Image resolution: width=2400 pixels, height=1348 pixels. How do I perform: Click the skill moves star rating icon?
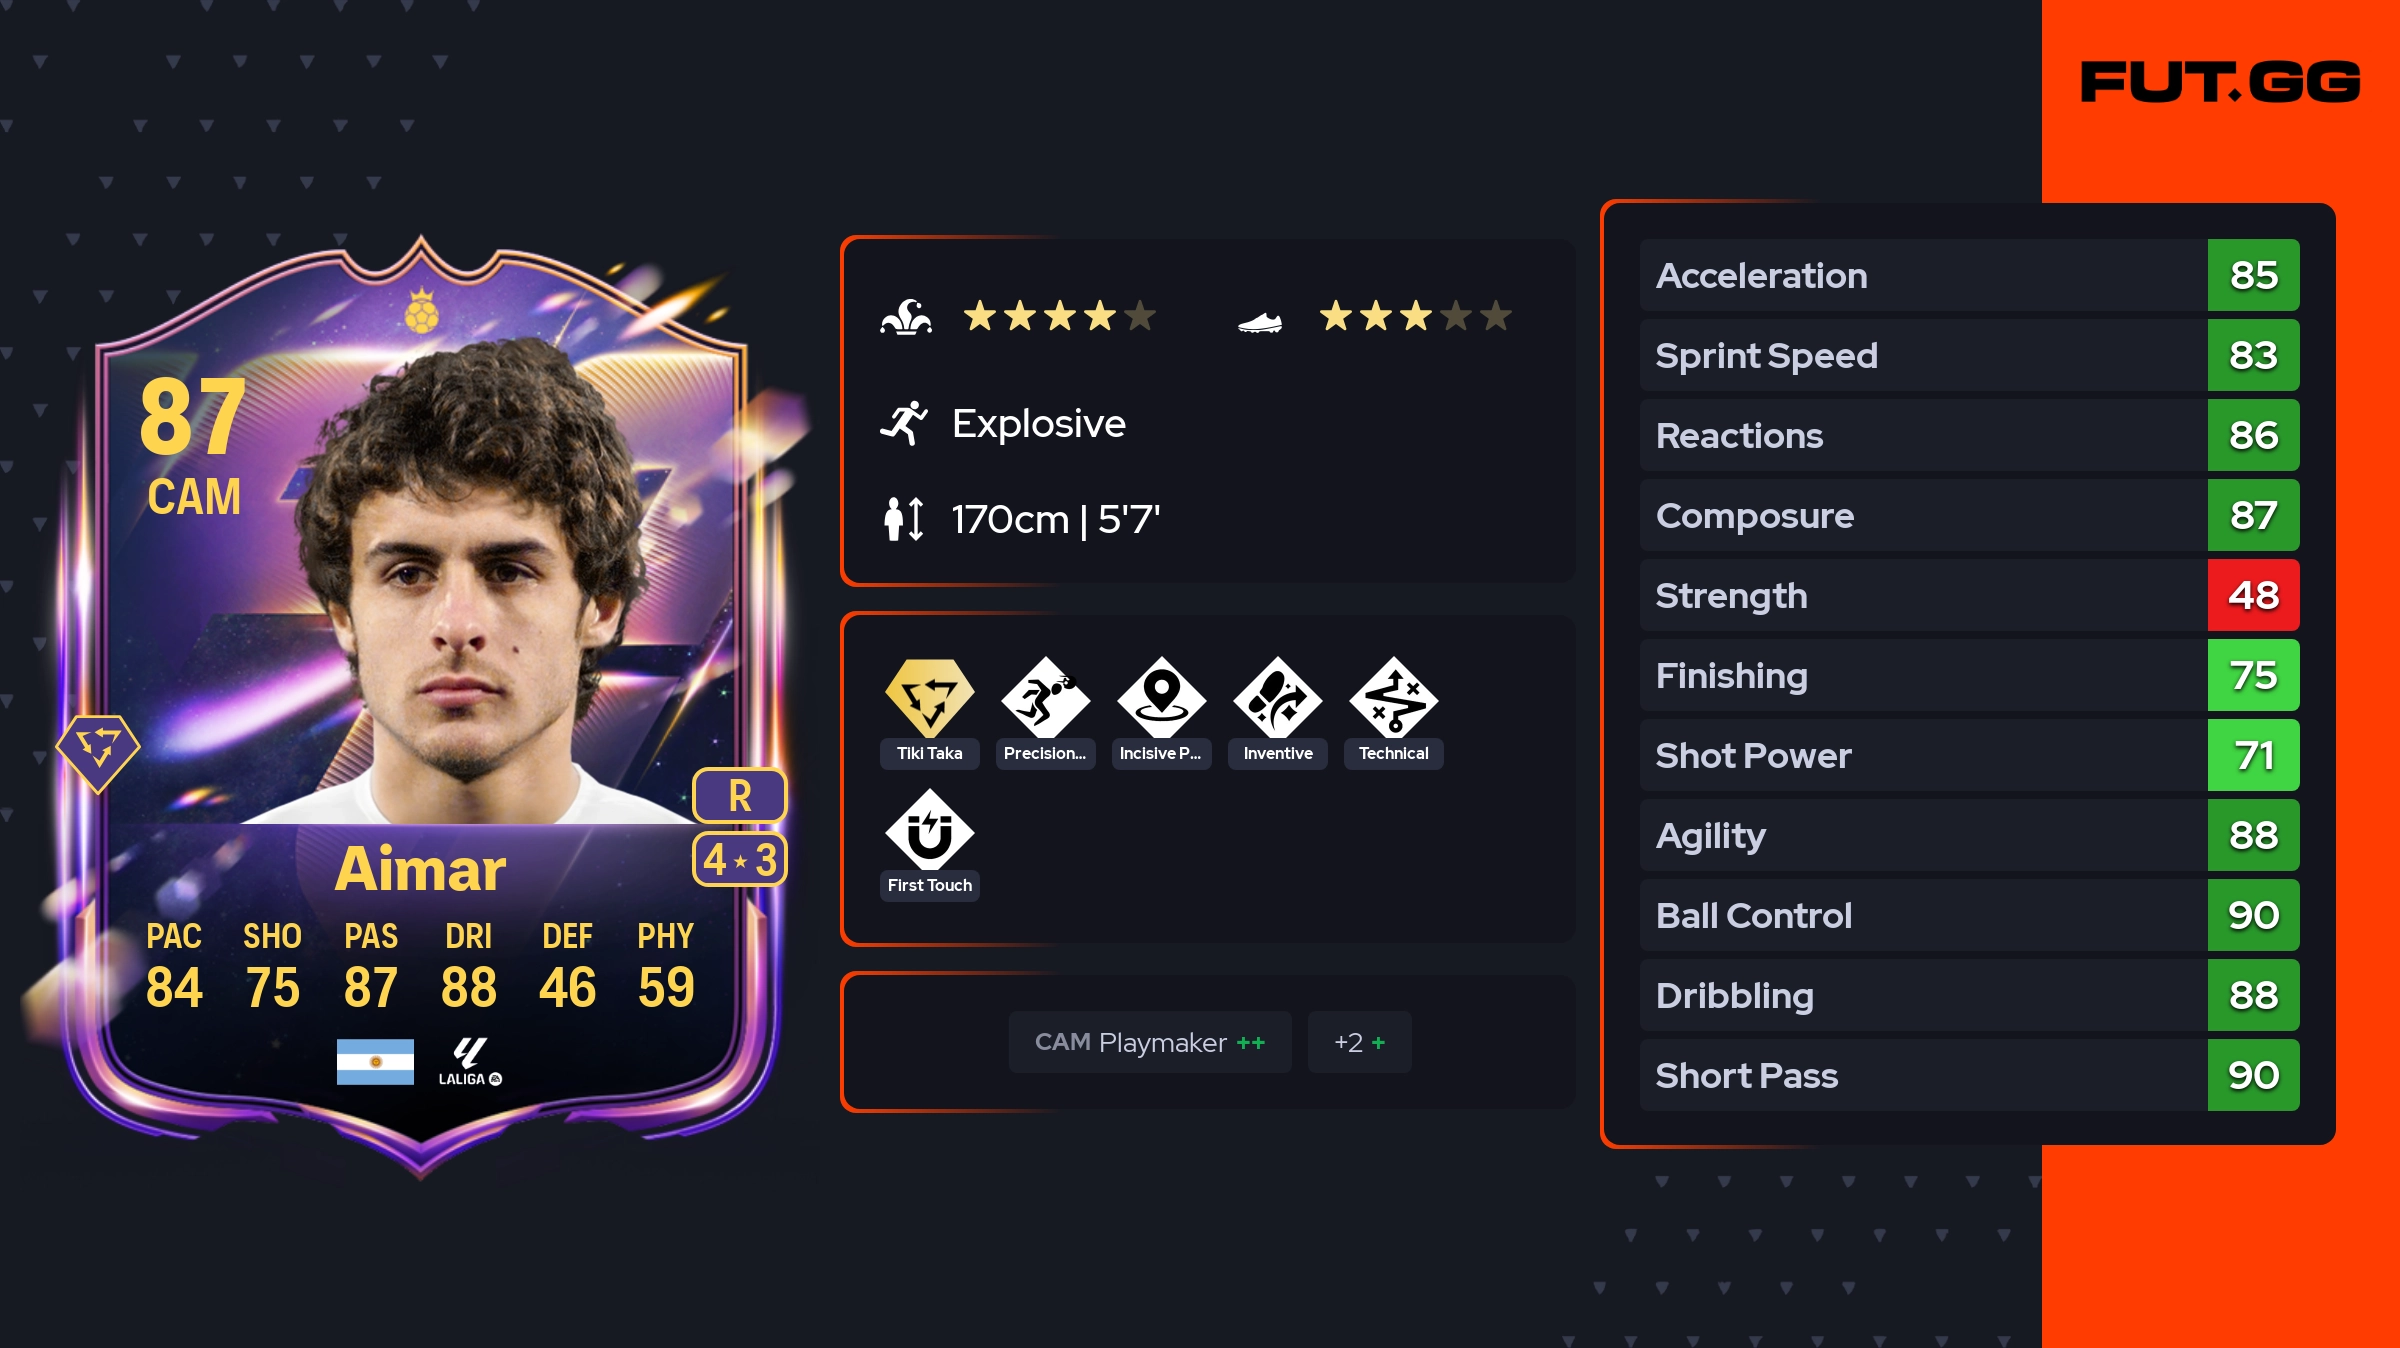tap(906, 317)
